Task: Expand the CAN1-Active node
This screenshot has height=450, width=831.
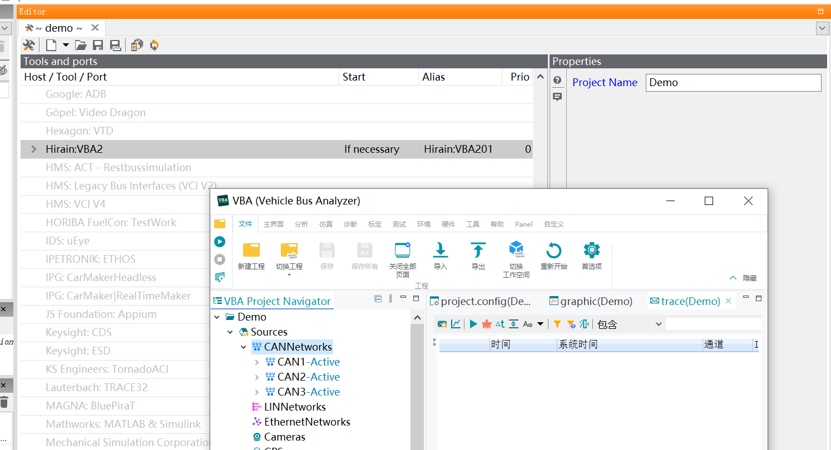Action: pyautogui.click(x=257, y=362)
